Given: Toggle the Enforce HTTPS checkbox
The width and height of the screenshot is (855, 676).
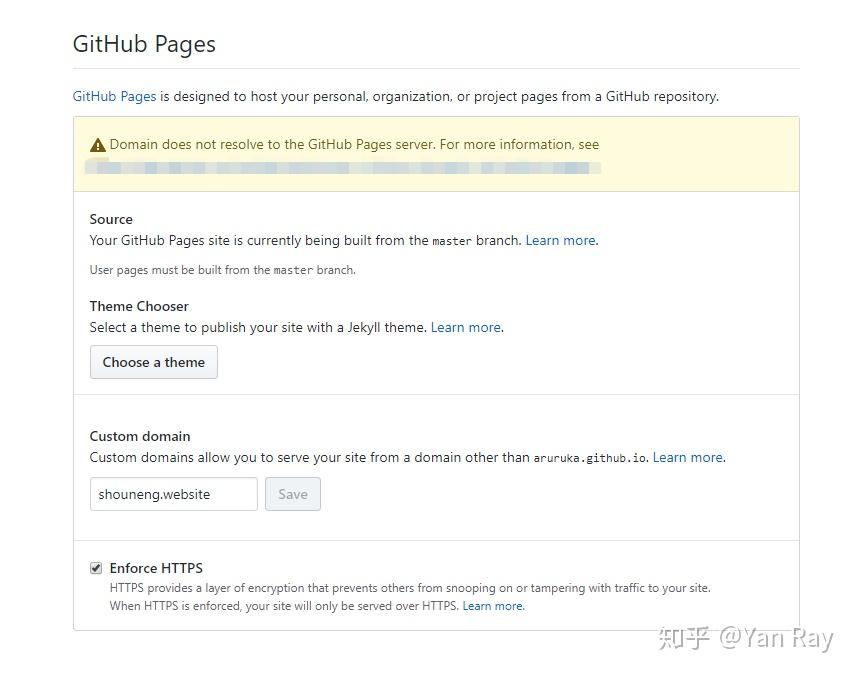Looking at the screenshot, I should point(96,568).
